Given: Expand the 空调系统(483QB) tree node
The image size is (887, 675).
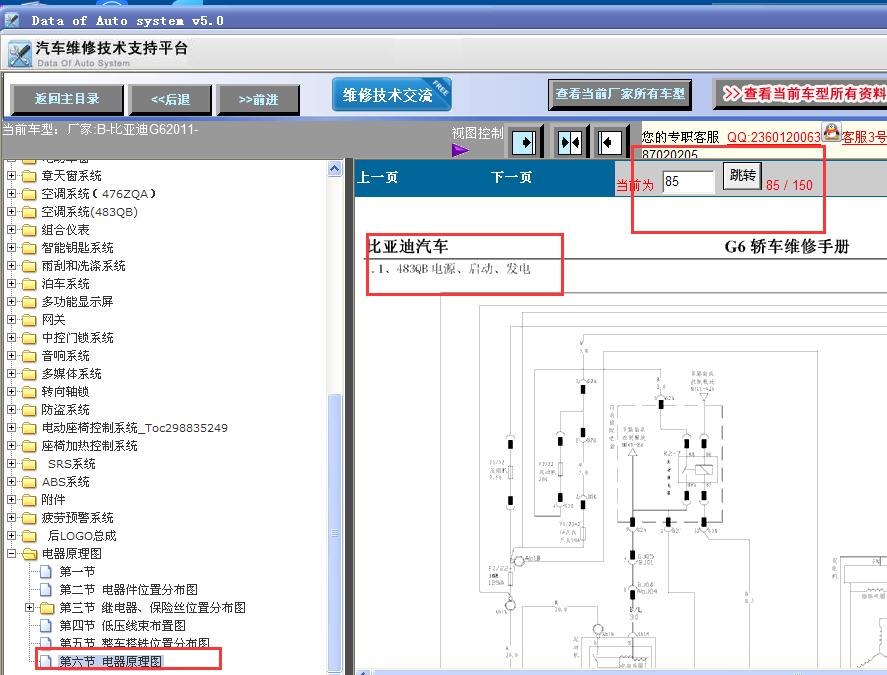Looking at the screenshot, I should (x=11, y=212).
